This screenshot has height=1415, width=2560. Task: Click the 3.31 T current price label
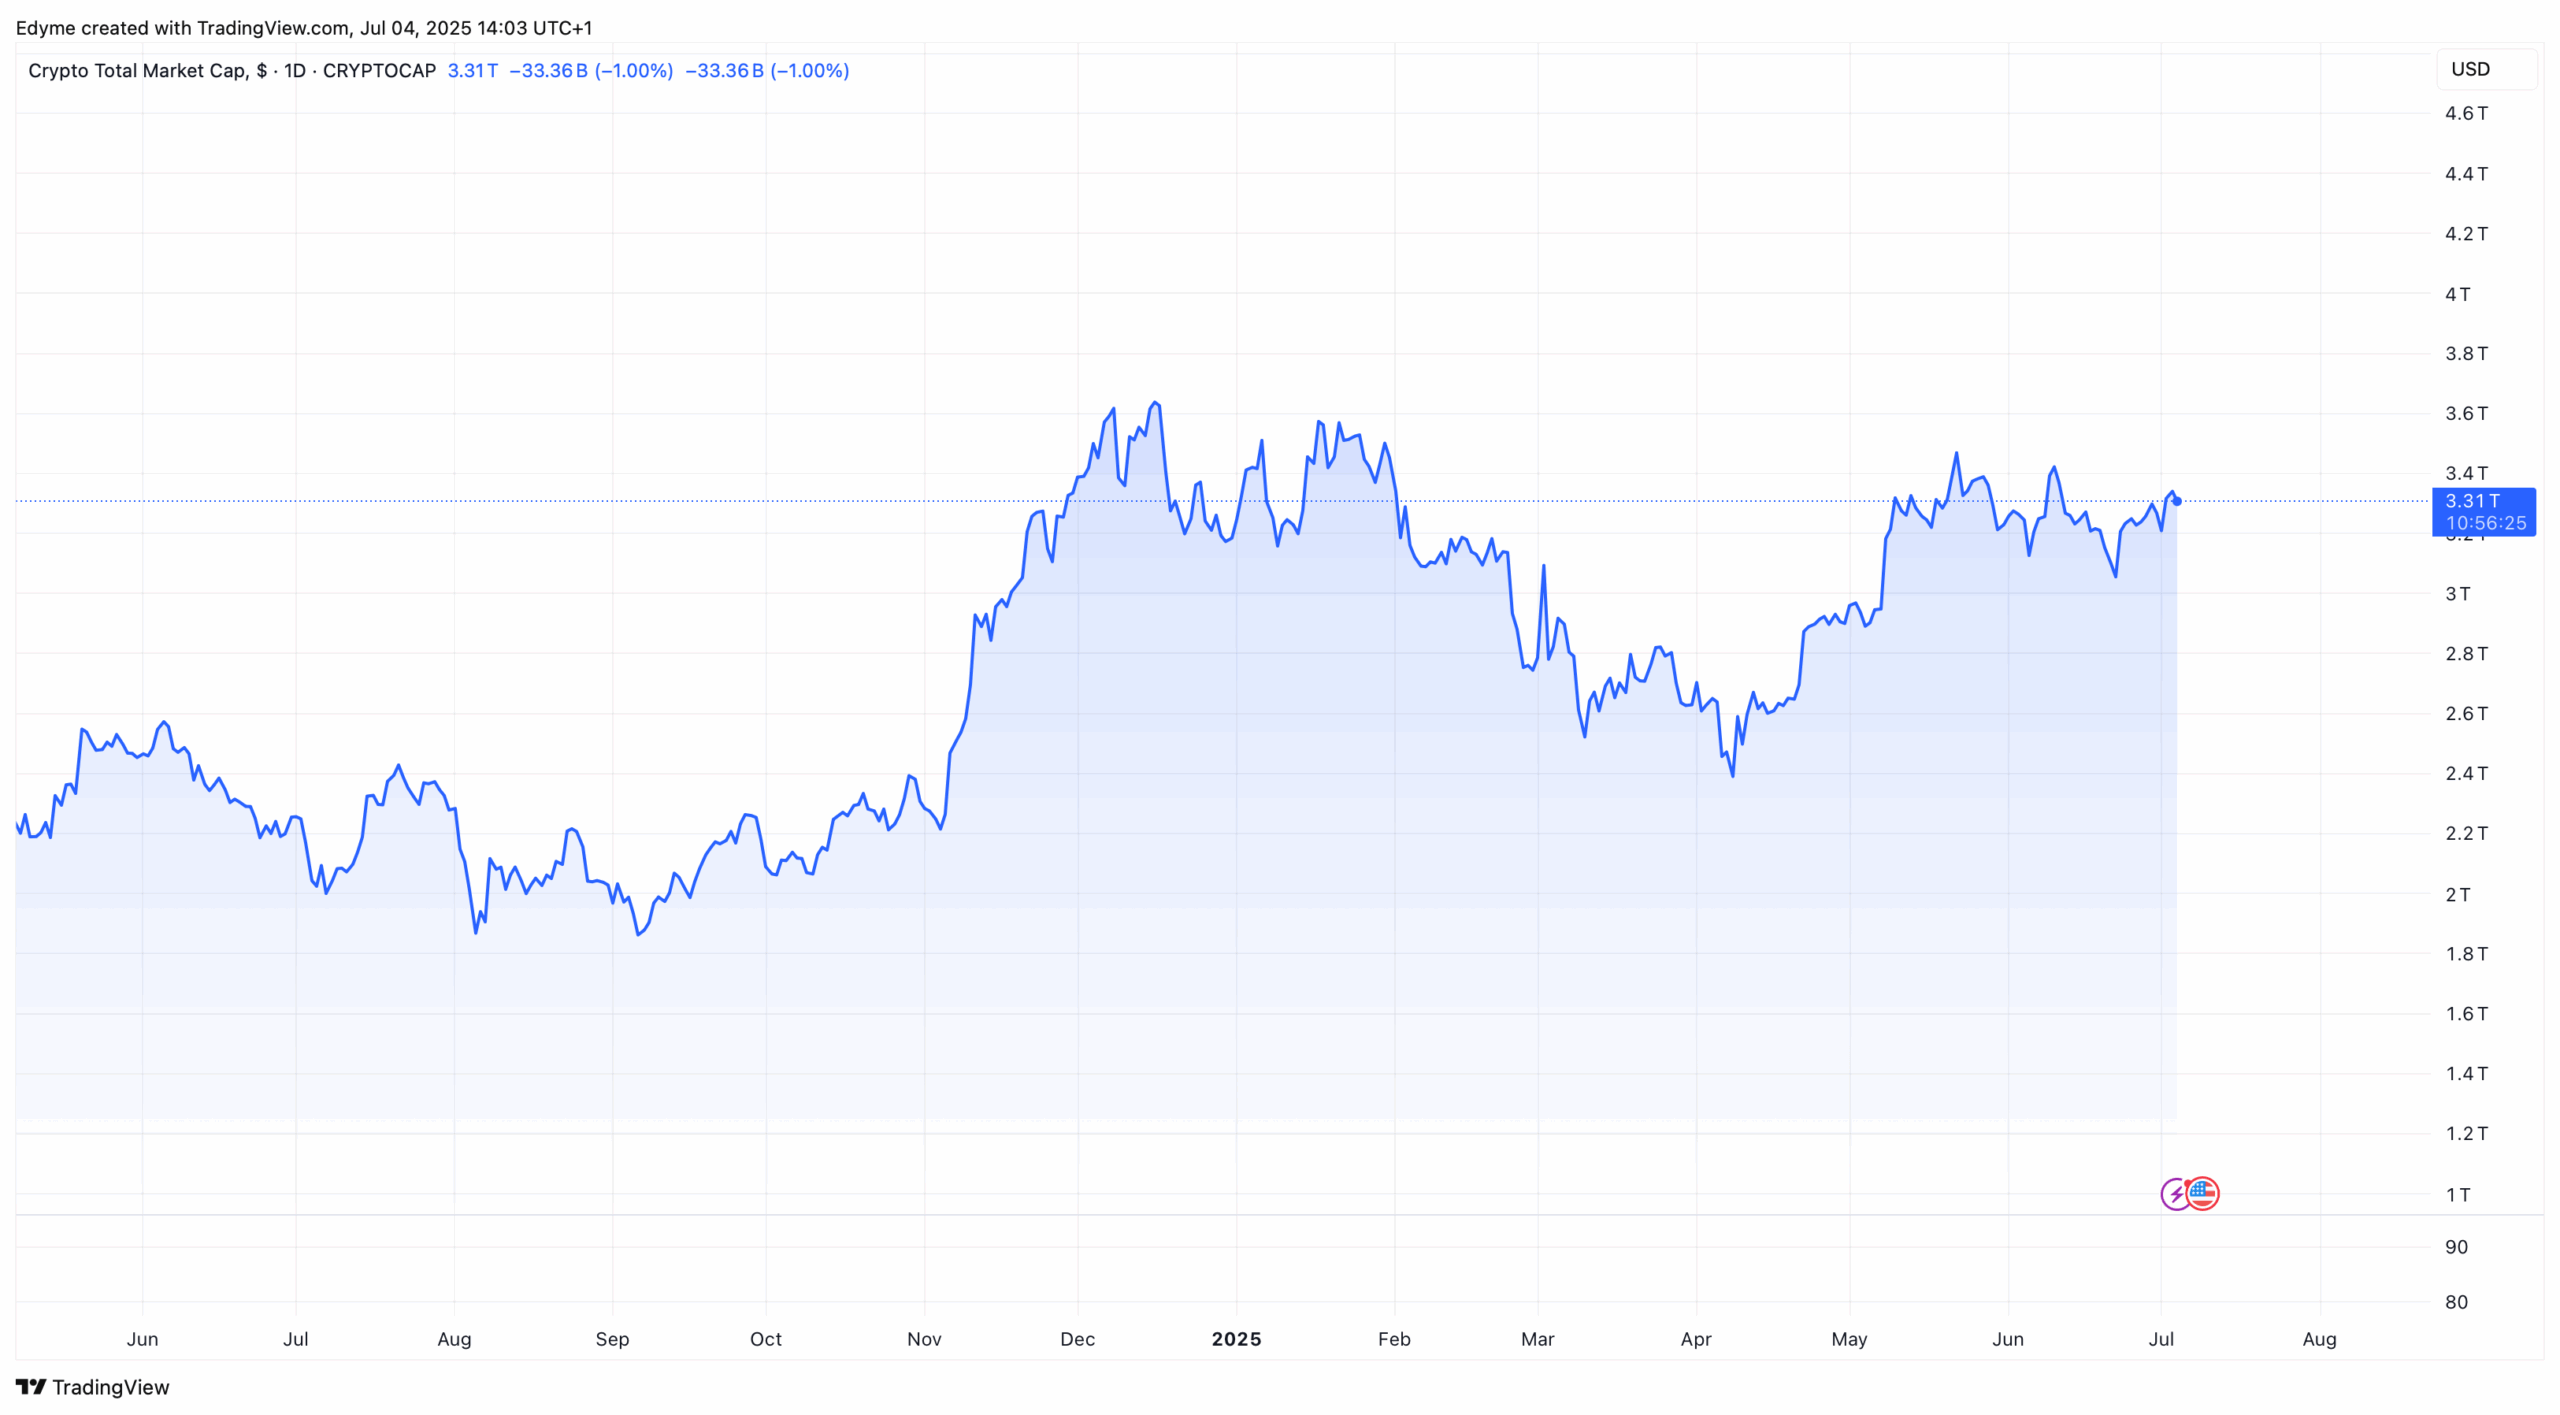tap(2473, 501)
